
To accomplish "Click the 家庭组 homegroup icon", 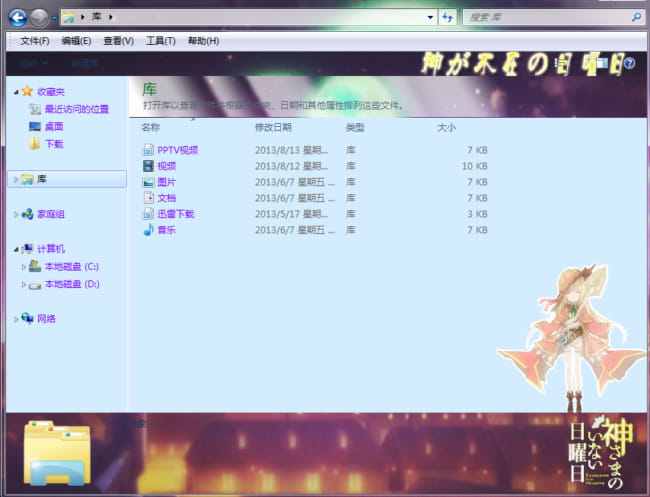I will pyautogui.click(x=27, y=214).
